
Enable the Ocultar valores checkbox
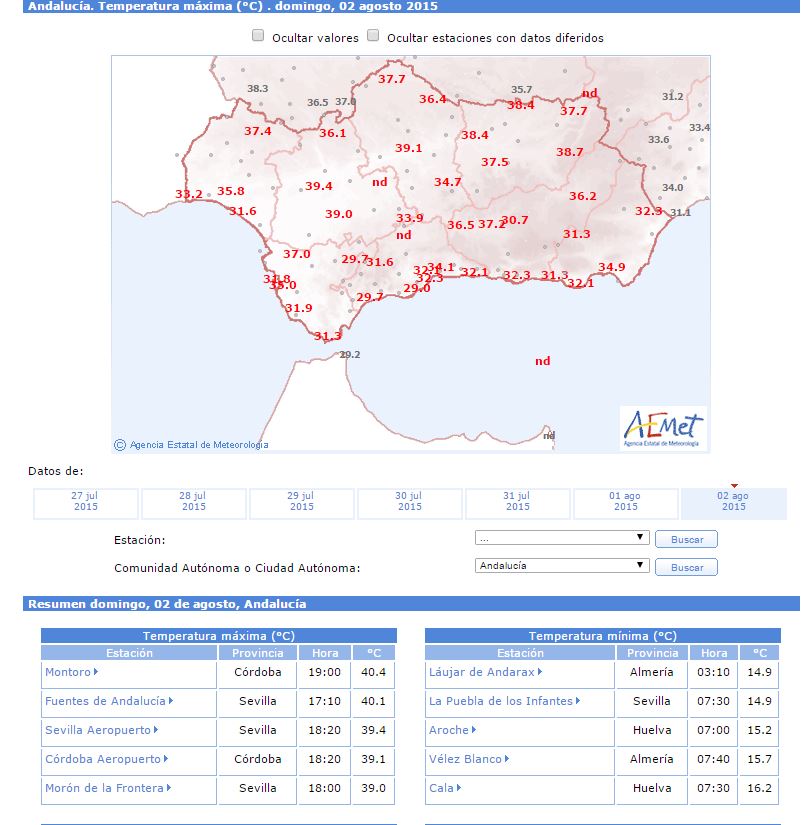coord(258,36)
